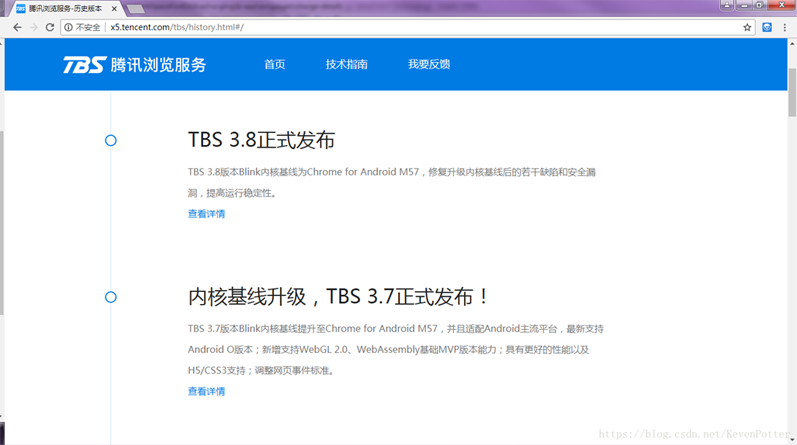The height and width of the screenshot is (445, 797).
Task: Open 技术指南 navigation item
Action: [x=347, y=64]
